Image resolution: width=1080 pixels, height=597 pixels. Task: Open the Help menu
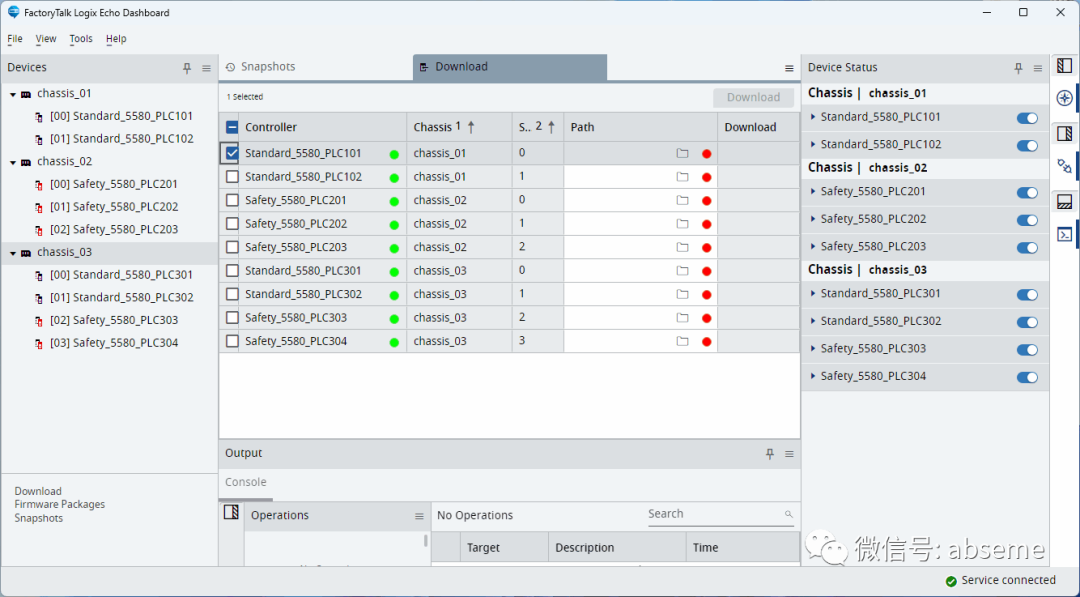116,39
